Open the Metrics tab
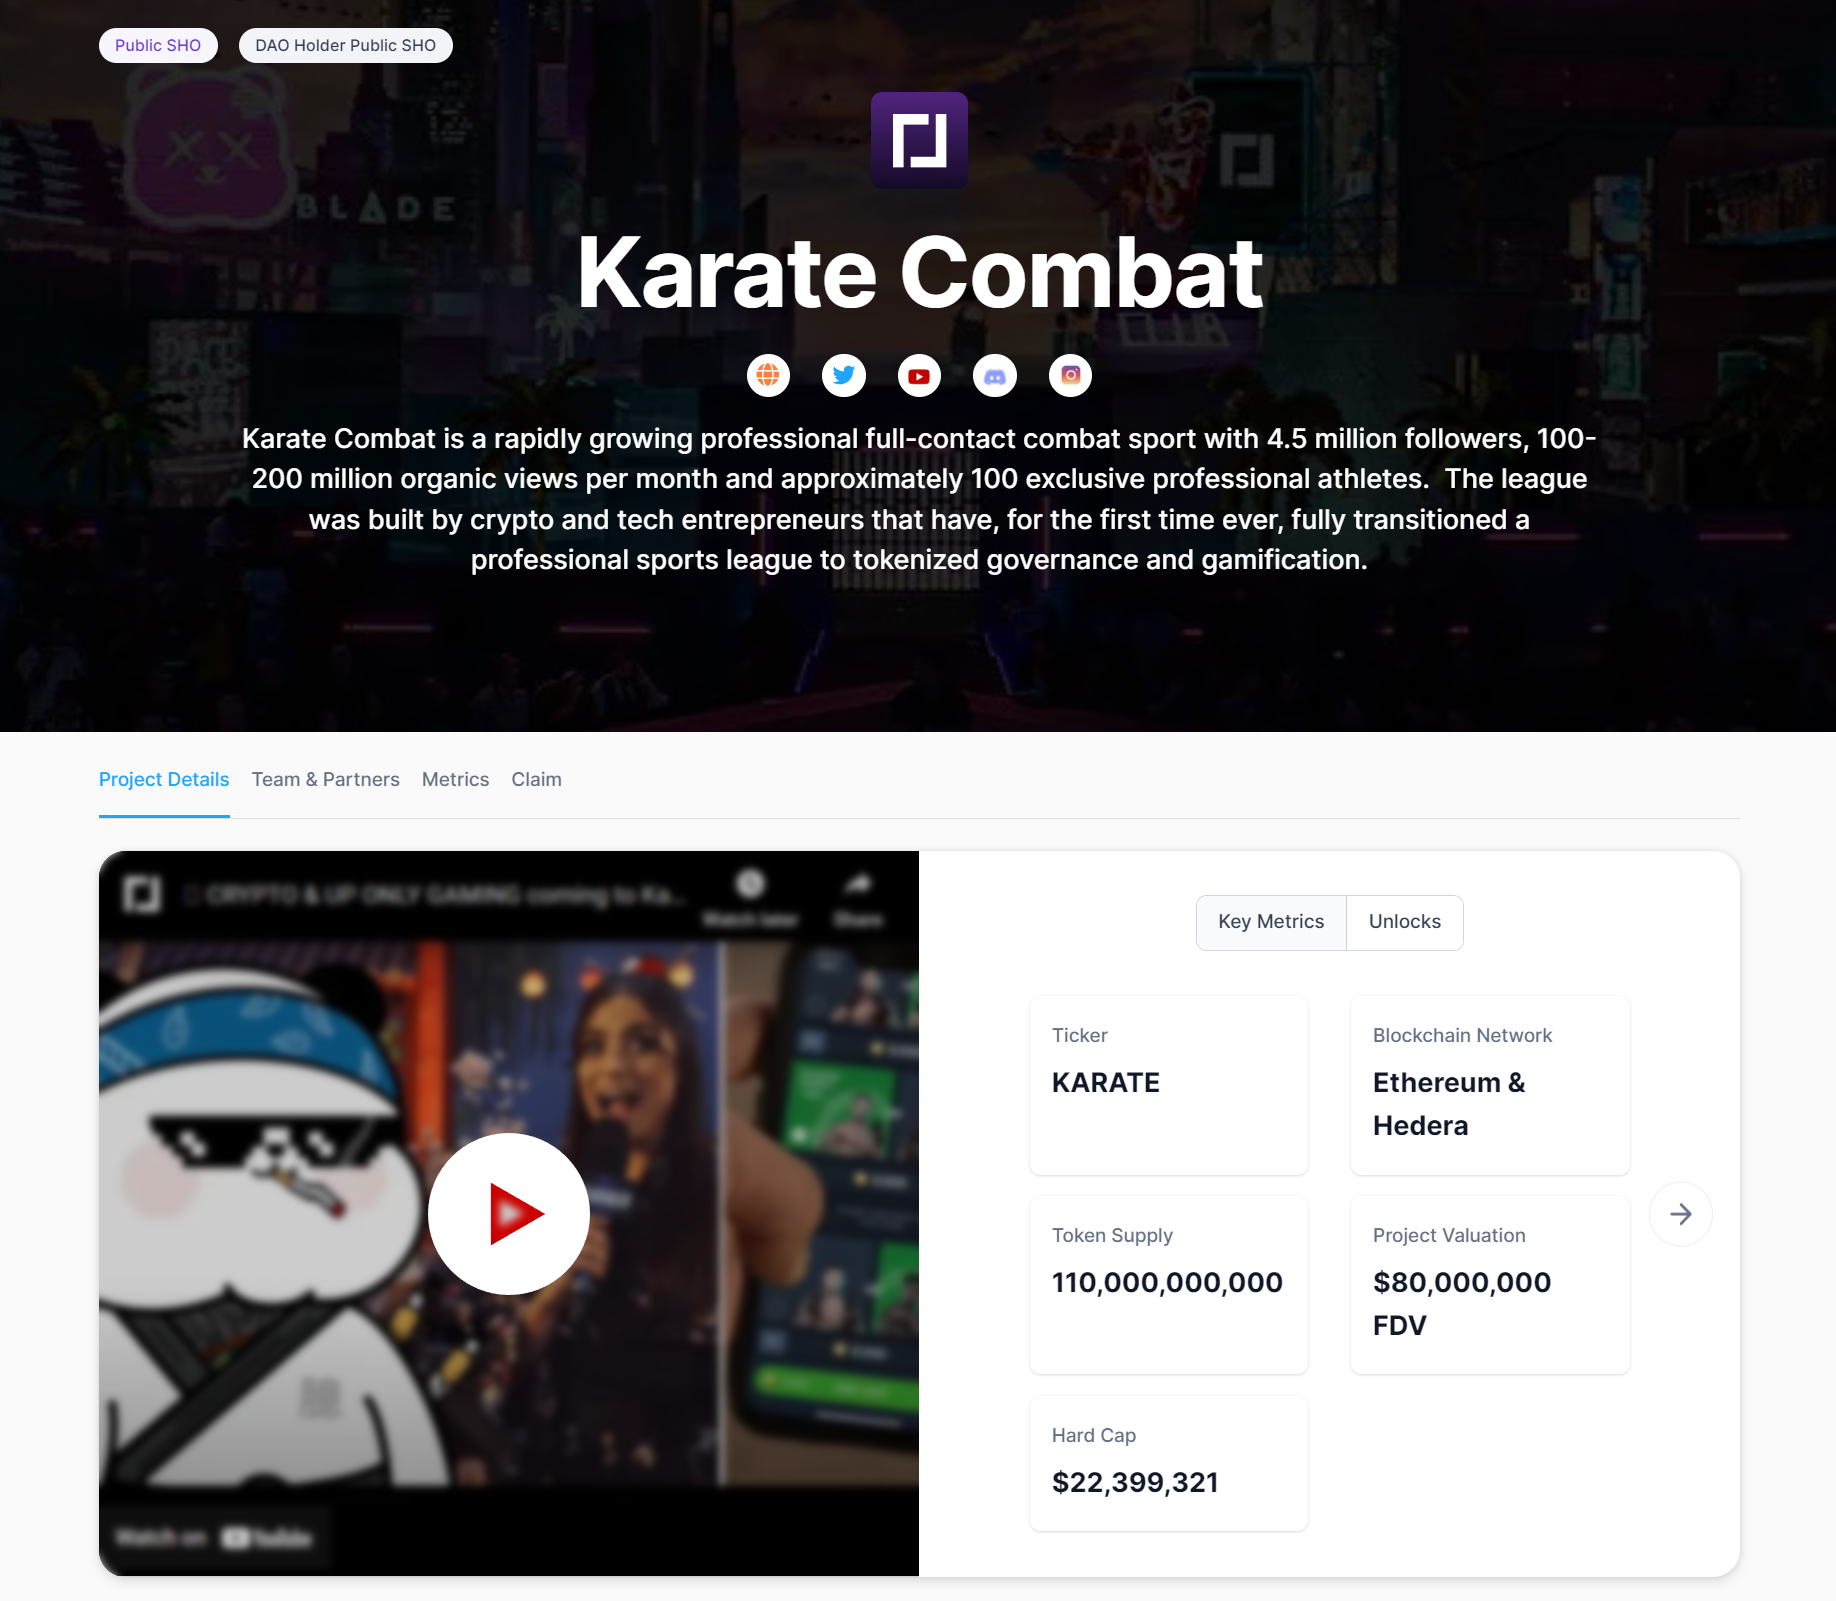1836x1601 pixels. tap(456, 780)
